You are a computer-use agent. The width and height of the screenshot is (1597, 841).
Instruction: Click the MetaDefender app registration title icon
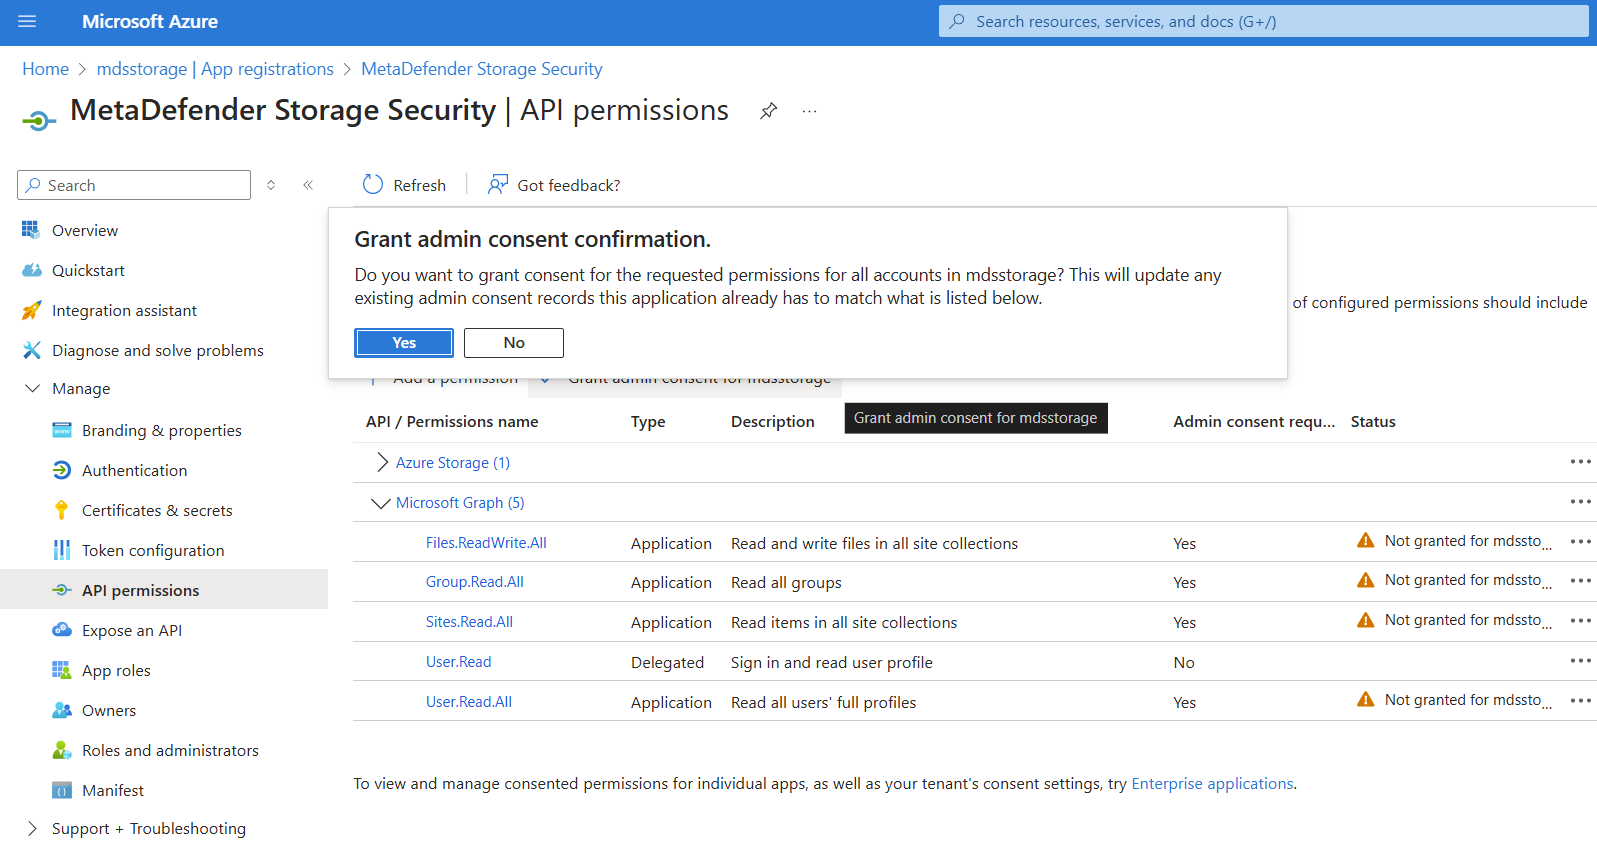point(39,121)
